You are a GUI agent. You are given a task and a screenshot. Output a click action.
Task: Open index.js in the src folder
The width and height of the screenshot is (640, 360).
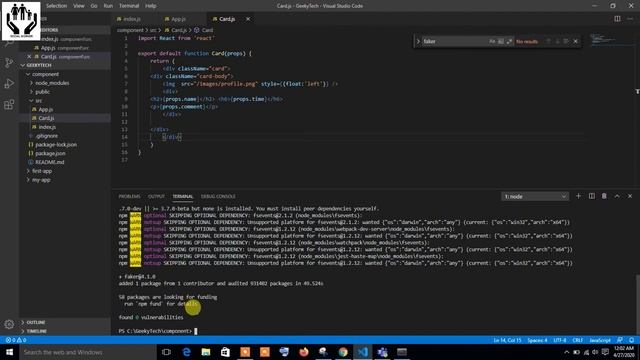tap(65, 127)
